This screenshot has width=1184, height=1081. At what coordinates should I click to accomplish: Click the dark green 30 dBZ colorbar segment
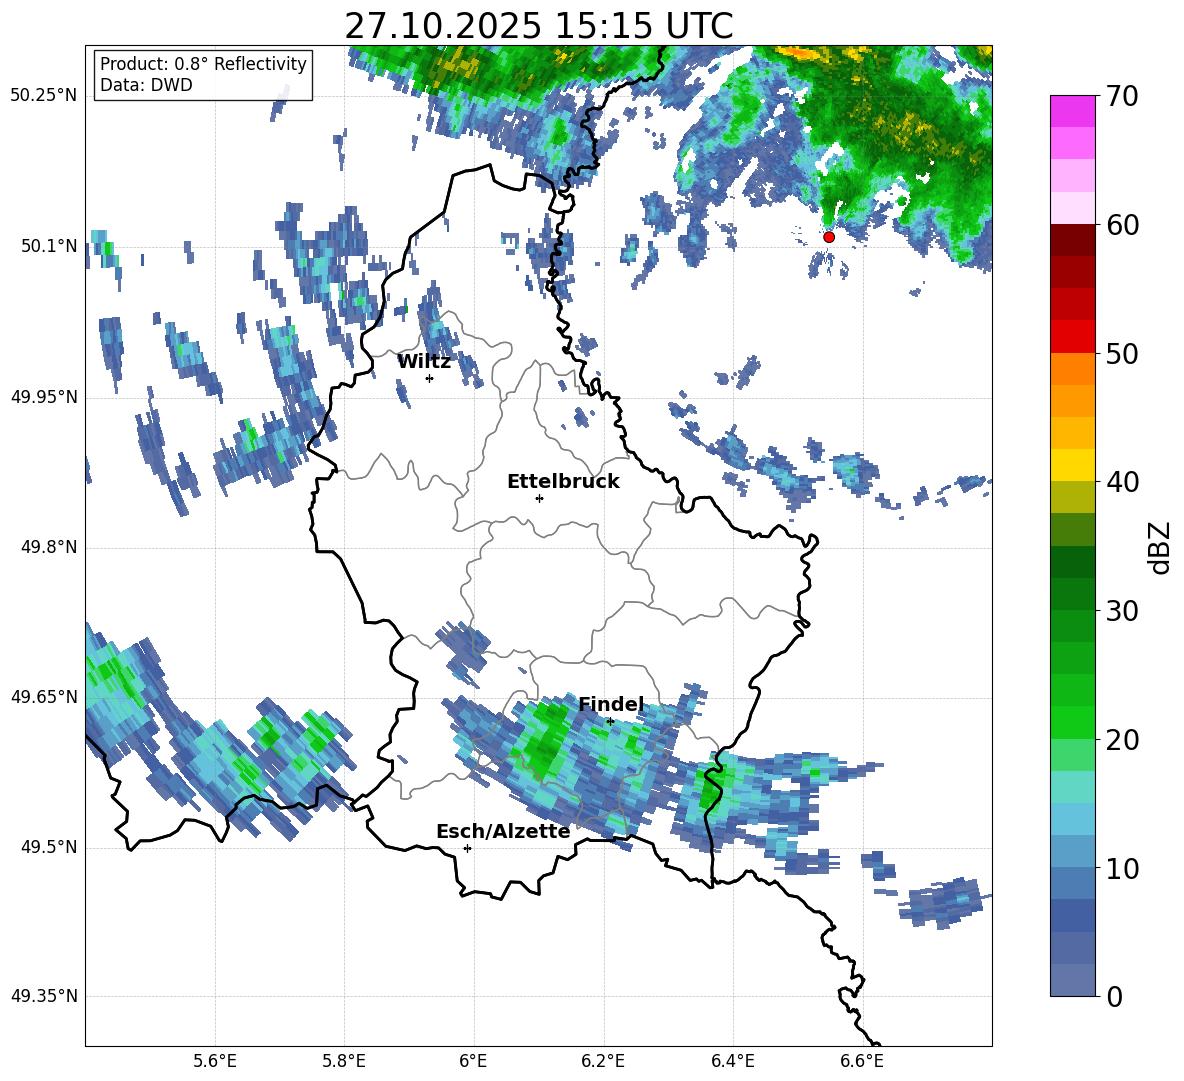click(1072, 594)
